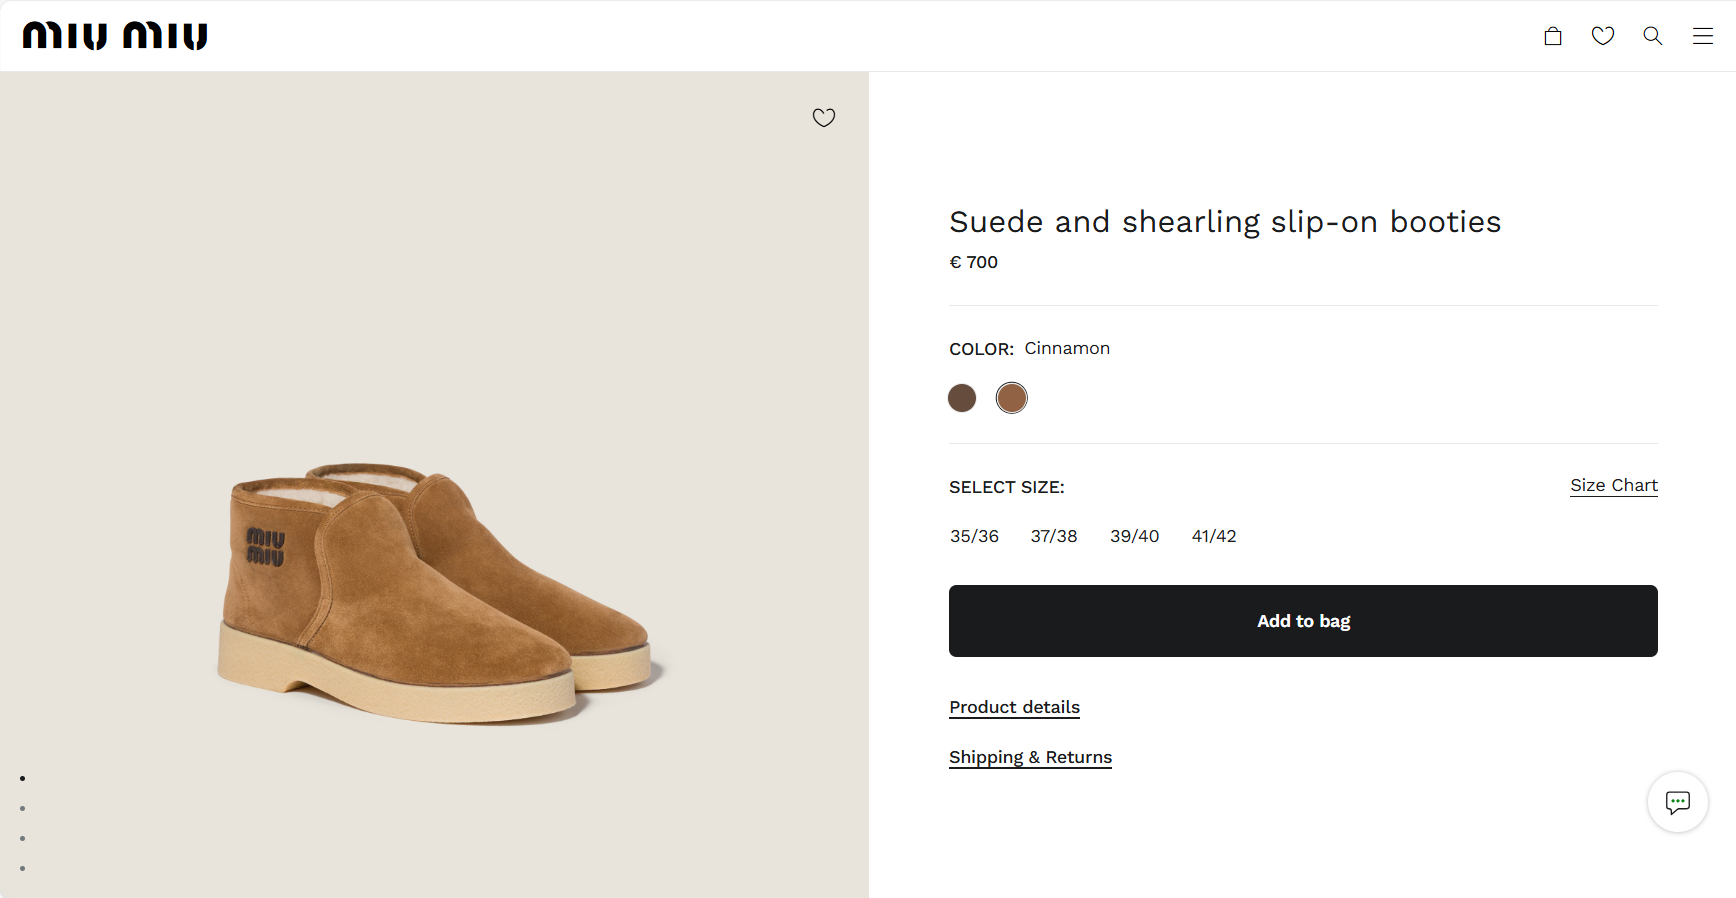Expand Product details section
Viewport: 1736px width, 898px height.
[x=1014, y=707]
